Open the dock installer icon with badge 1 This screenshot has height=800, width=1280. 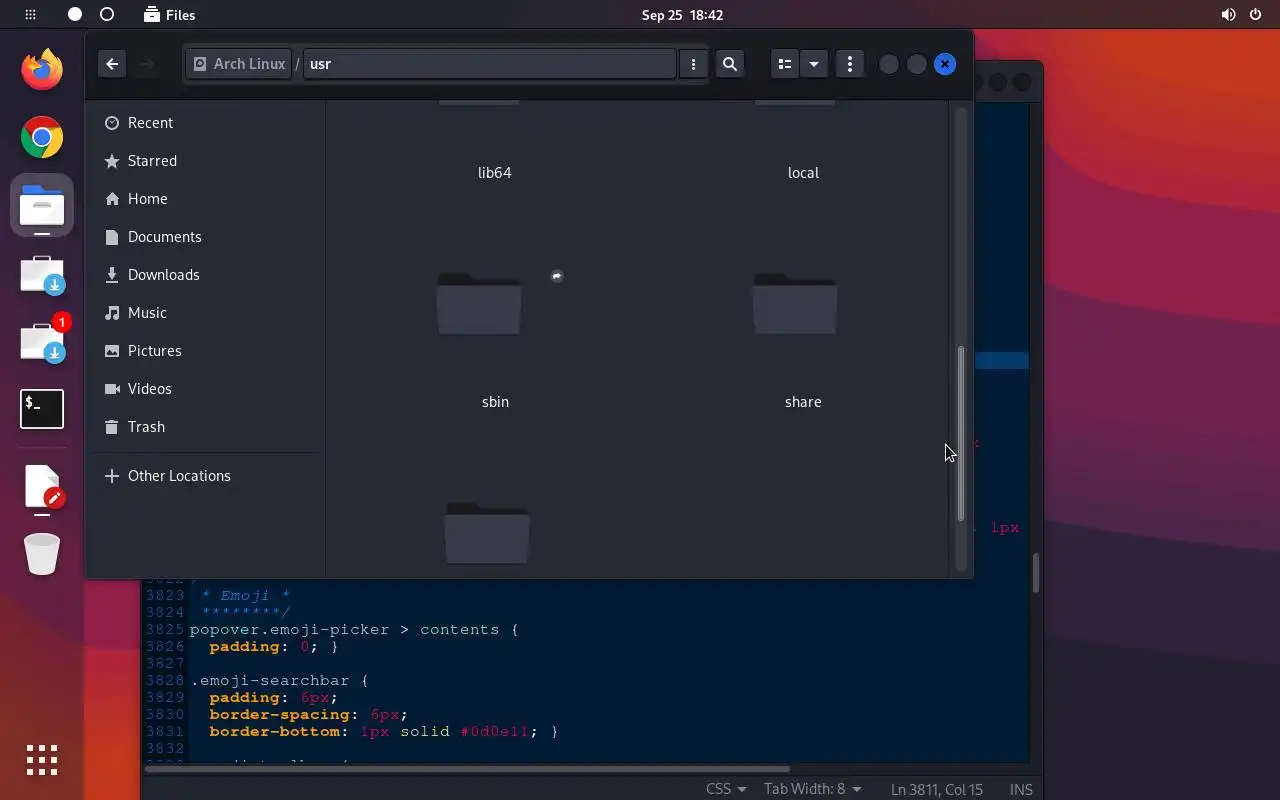pyautogui.click(x=44, y=340)
